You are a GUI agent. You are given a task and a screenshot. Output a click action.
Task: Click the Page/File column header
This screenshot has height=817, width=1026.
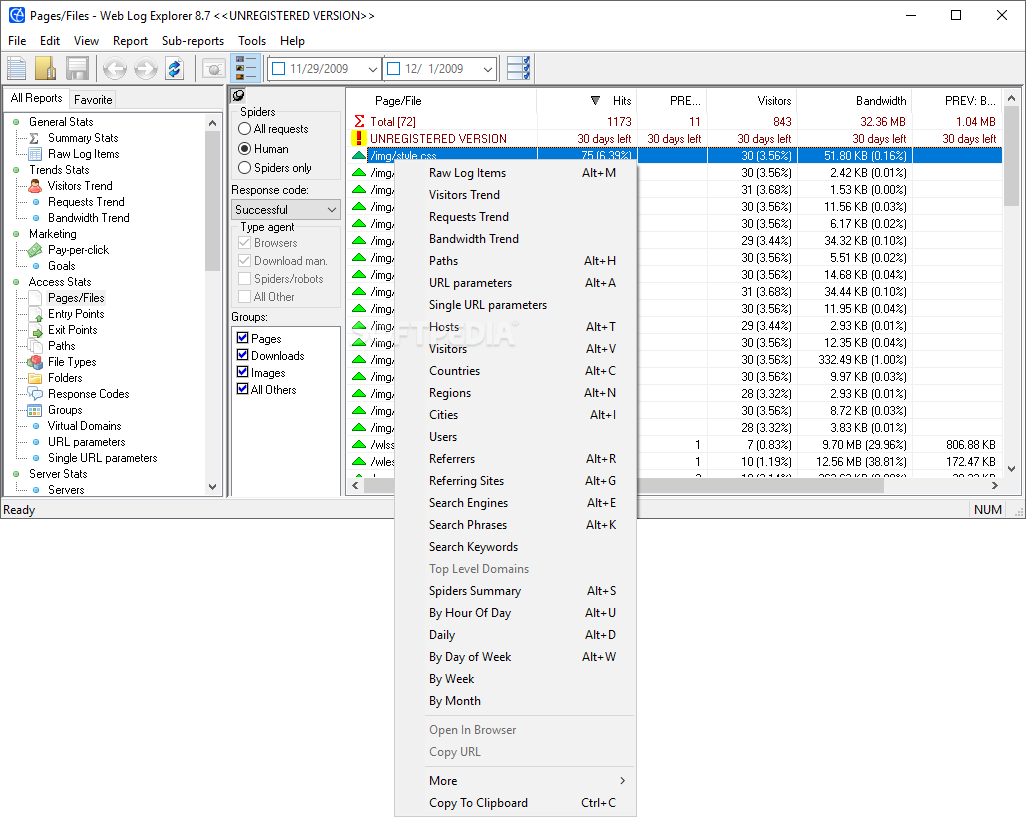point(442,101)
